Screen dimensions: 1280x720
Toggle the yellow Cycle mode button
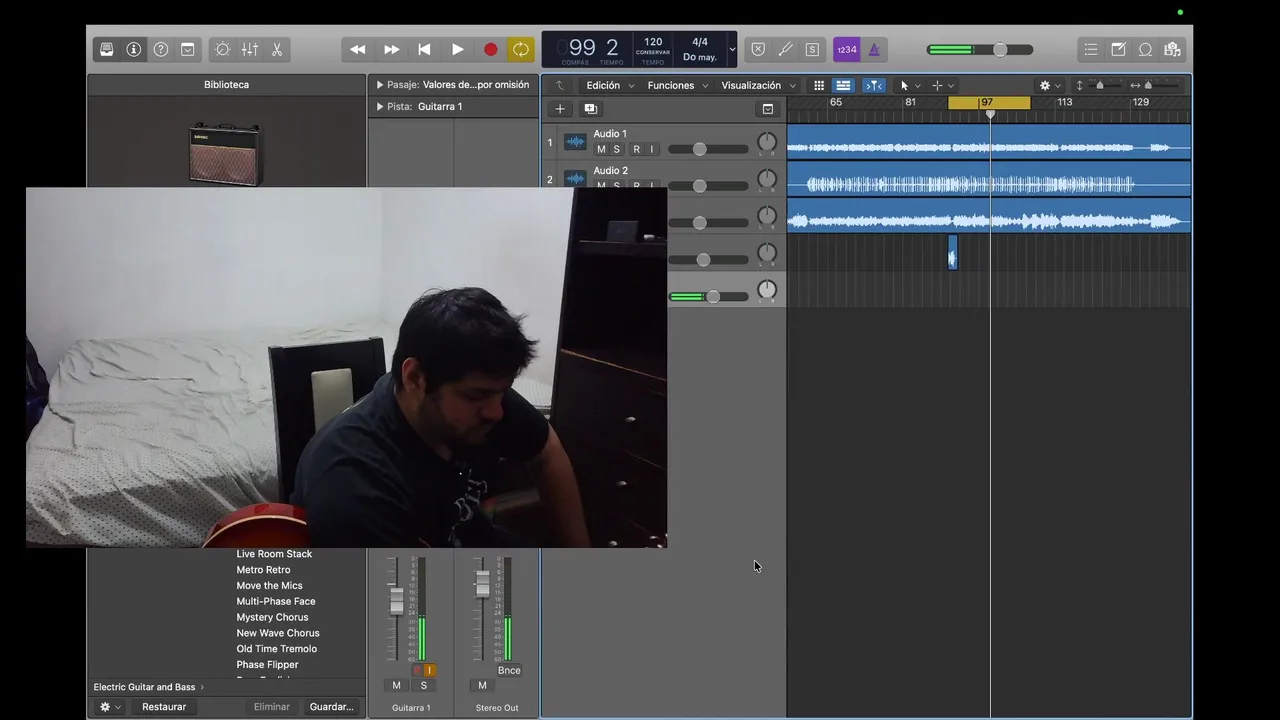[521, 49]
